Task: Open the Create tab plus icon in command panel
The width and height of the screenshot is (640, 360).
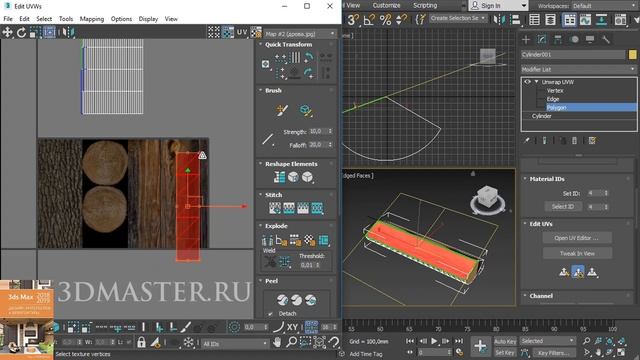Action: coord(526,39)
